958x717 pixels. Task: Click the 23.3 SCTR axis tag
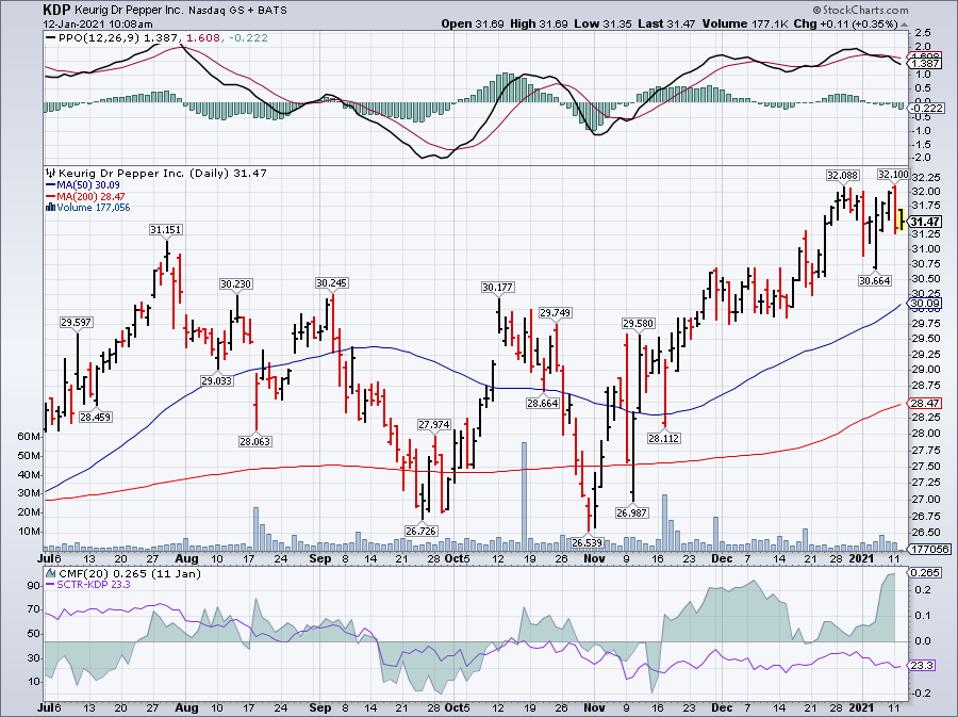tap(923, 665)
